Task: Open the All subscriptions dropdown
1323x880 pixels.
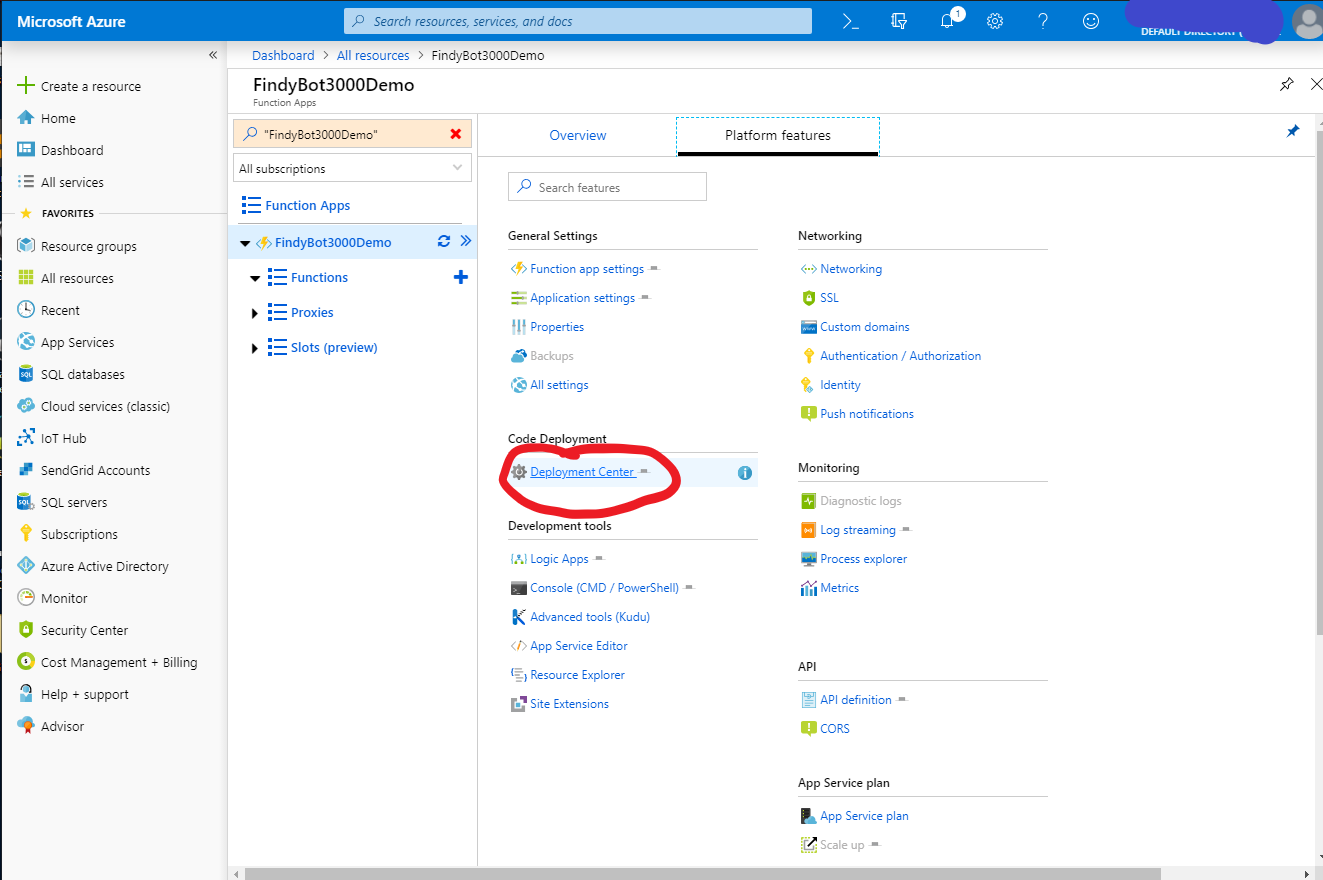Action: point(352,168)
